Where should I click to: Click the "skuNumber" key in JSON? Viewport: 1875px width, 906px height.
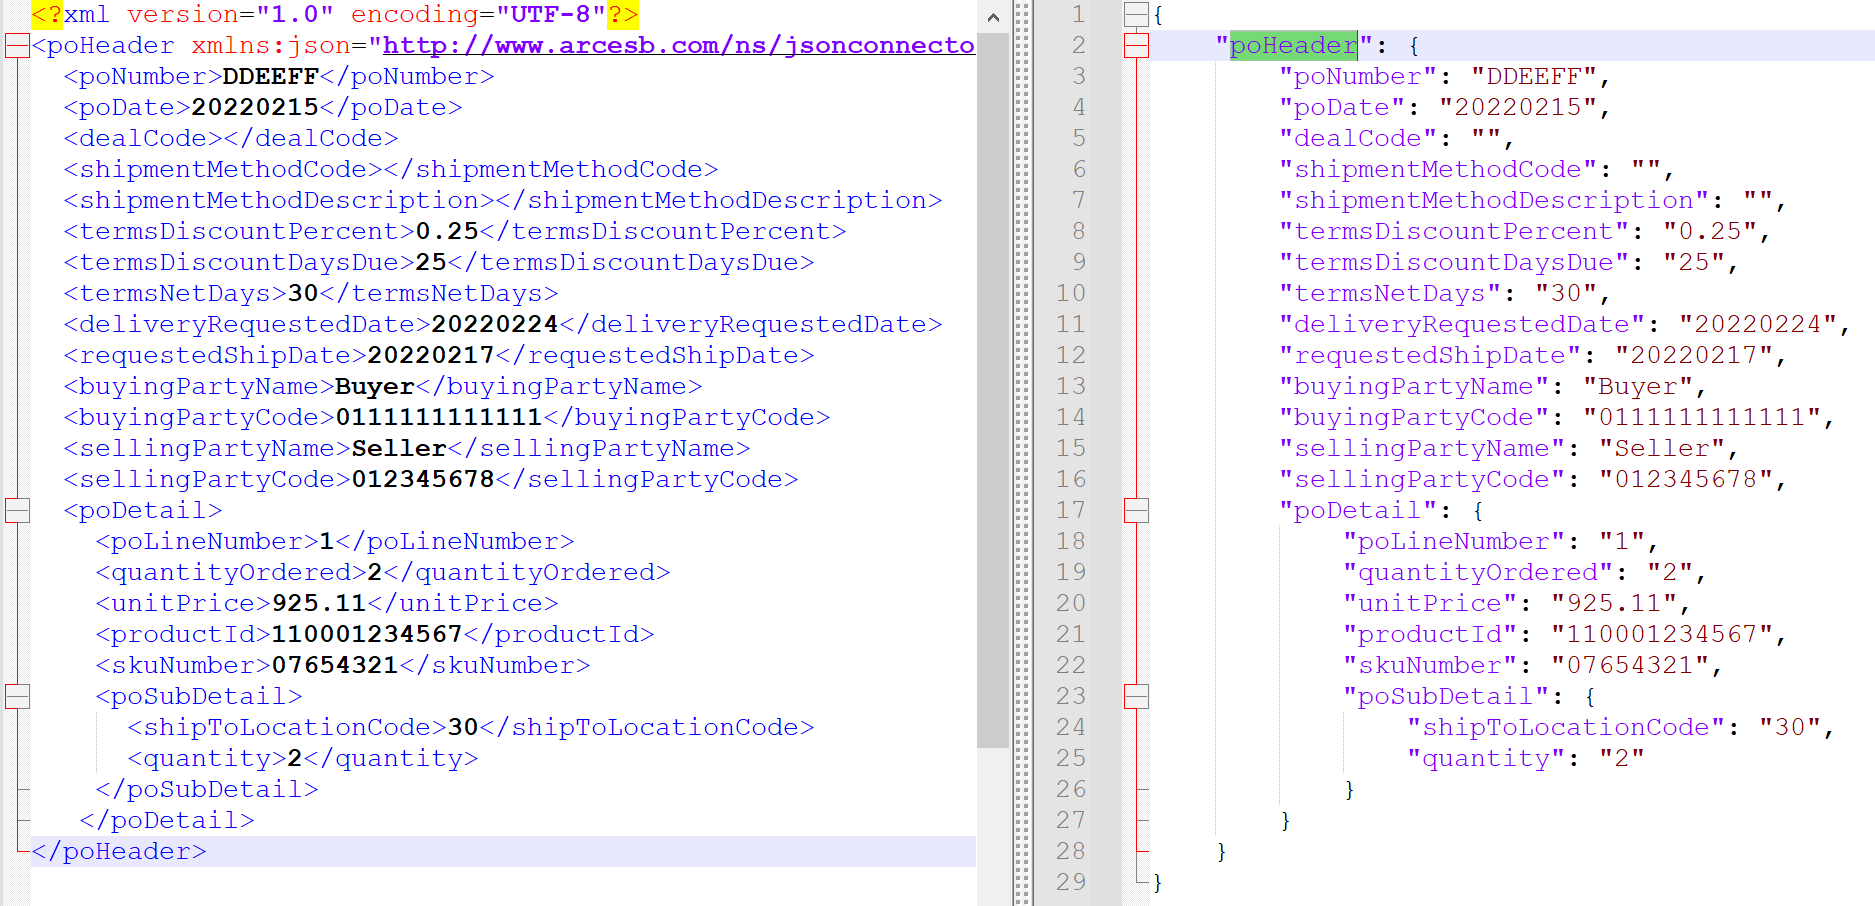1430,666
